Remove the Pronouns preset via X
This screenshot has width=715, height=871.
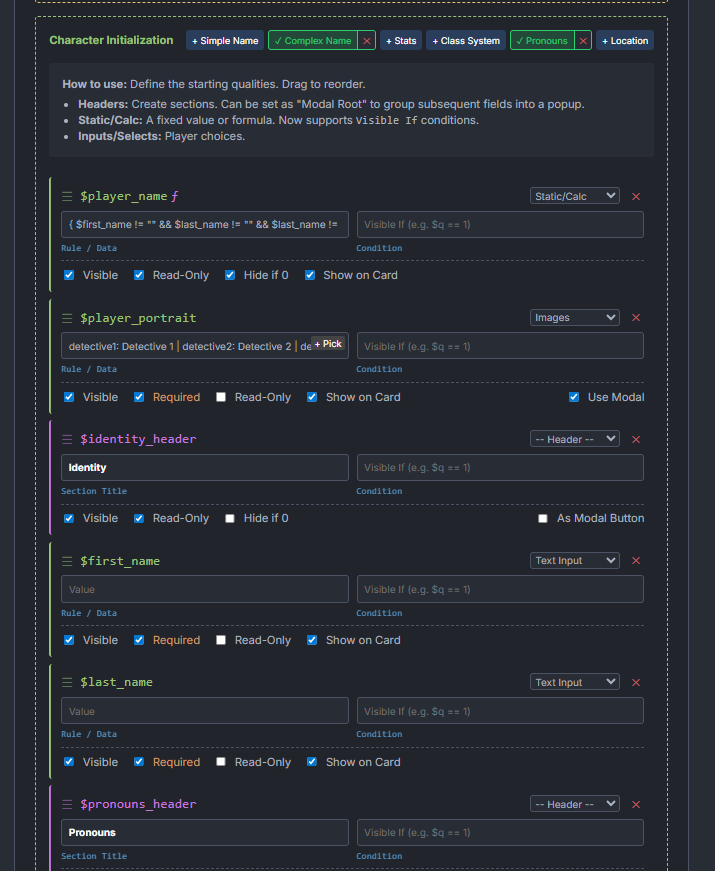click(582, 41)
